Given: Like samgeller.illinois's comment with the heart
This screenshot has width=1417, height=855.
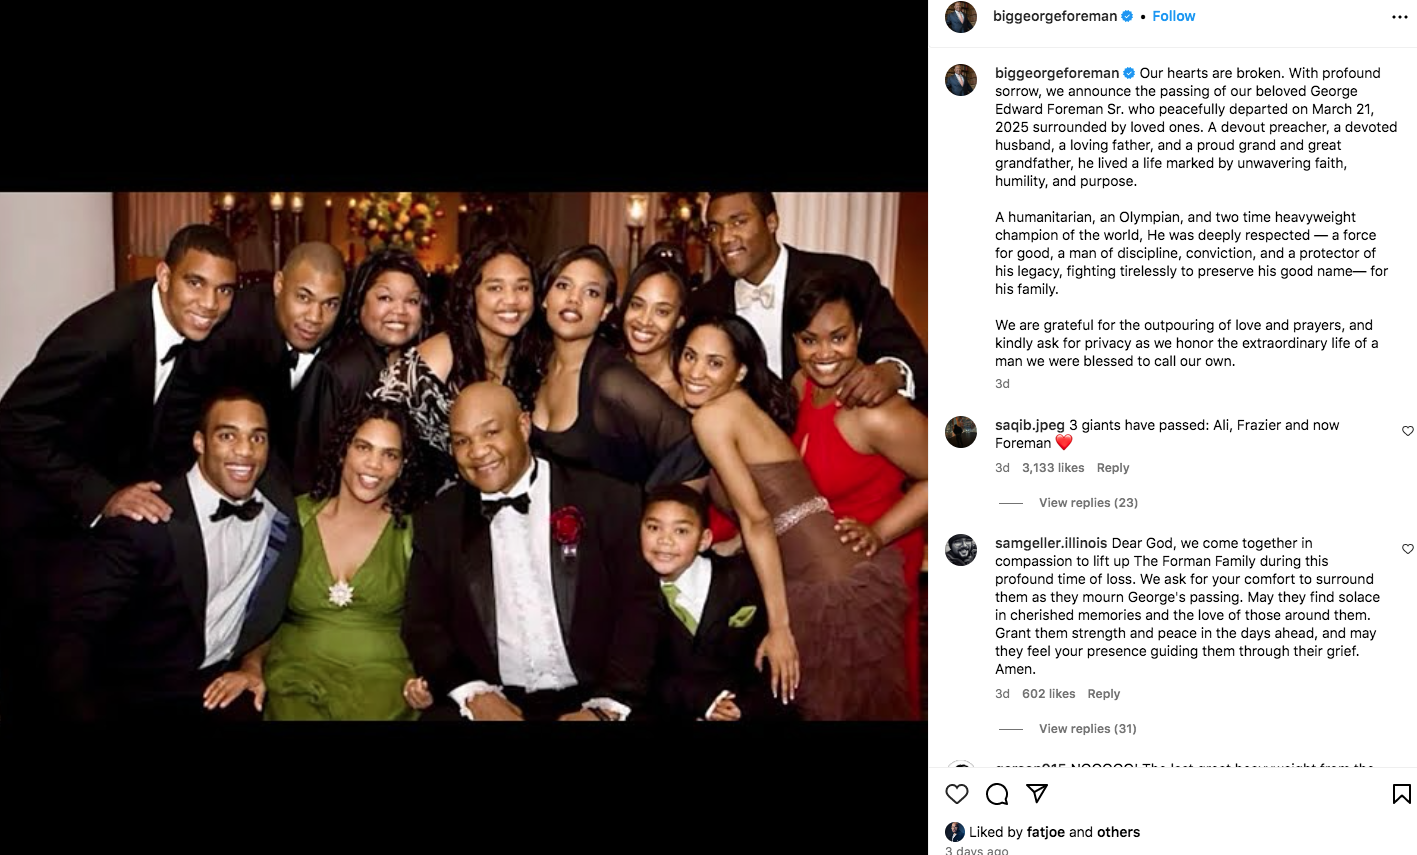Looking at the screenshot, I should 1407,549.
